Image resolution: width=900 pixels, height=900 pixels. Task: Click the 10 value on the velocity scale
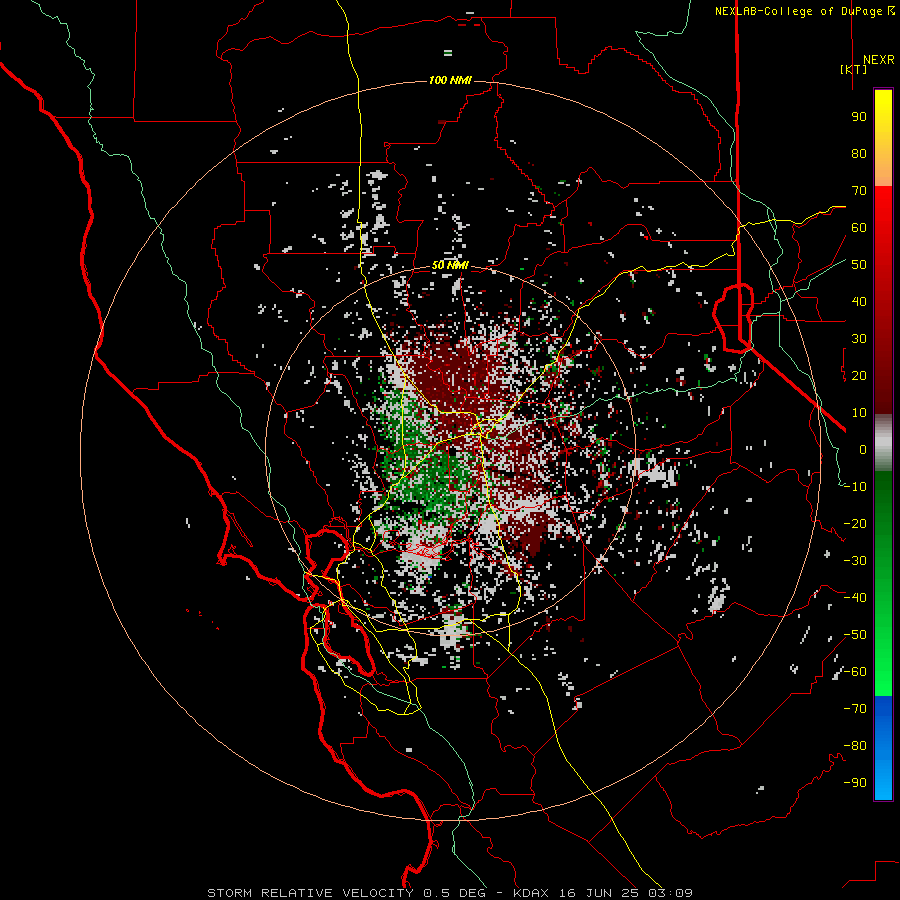(859, 413)
